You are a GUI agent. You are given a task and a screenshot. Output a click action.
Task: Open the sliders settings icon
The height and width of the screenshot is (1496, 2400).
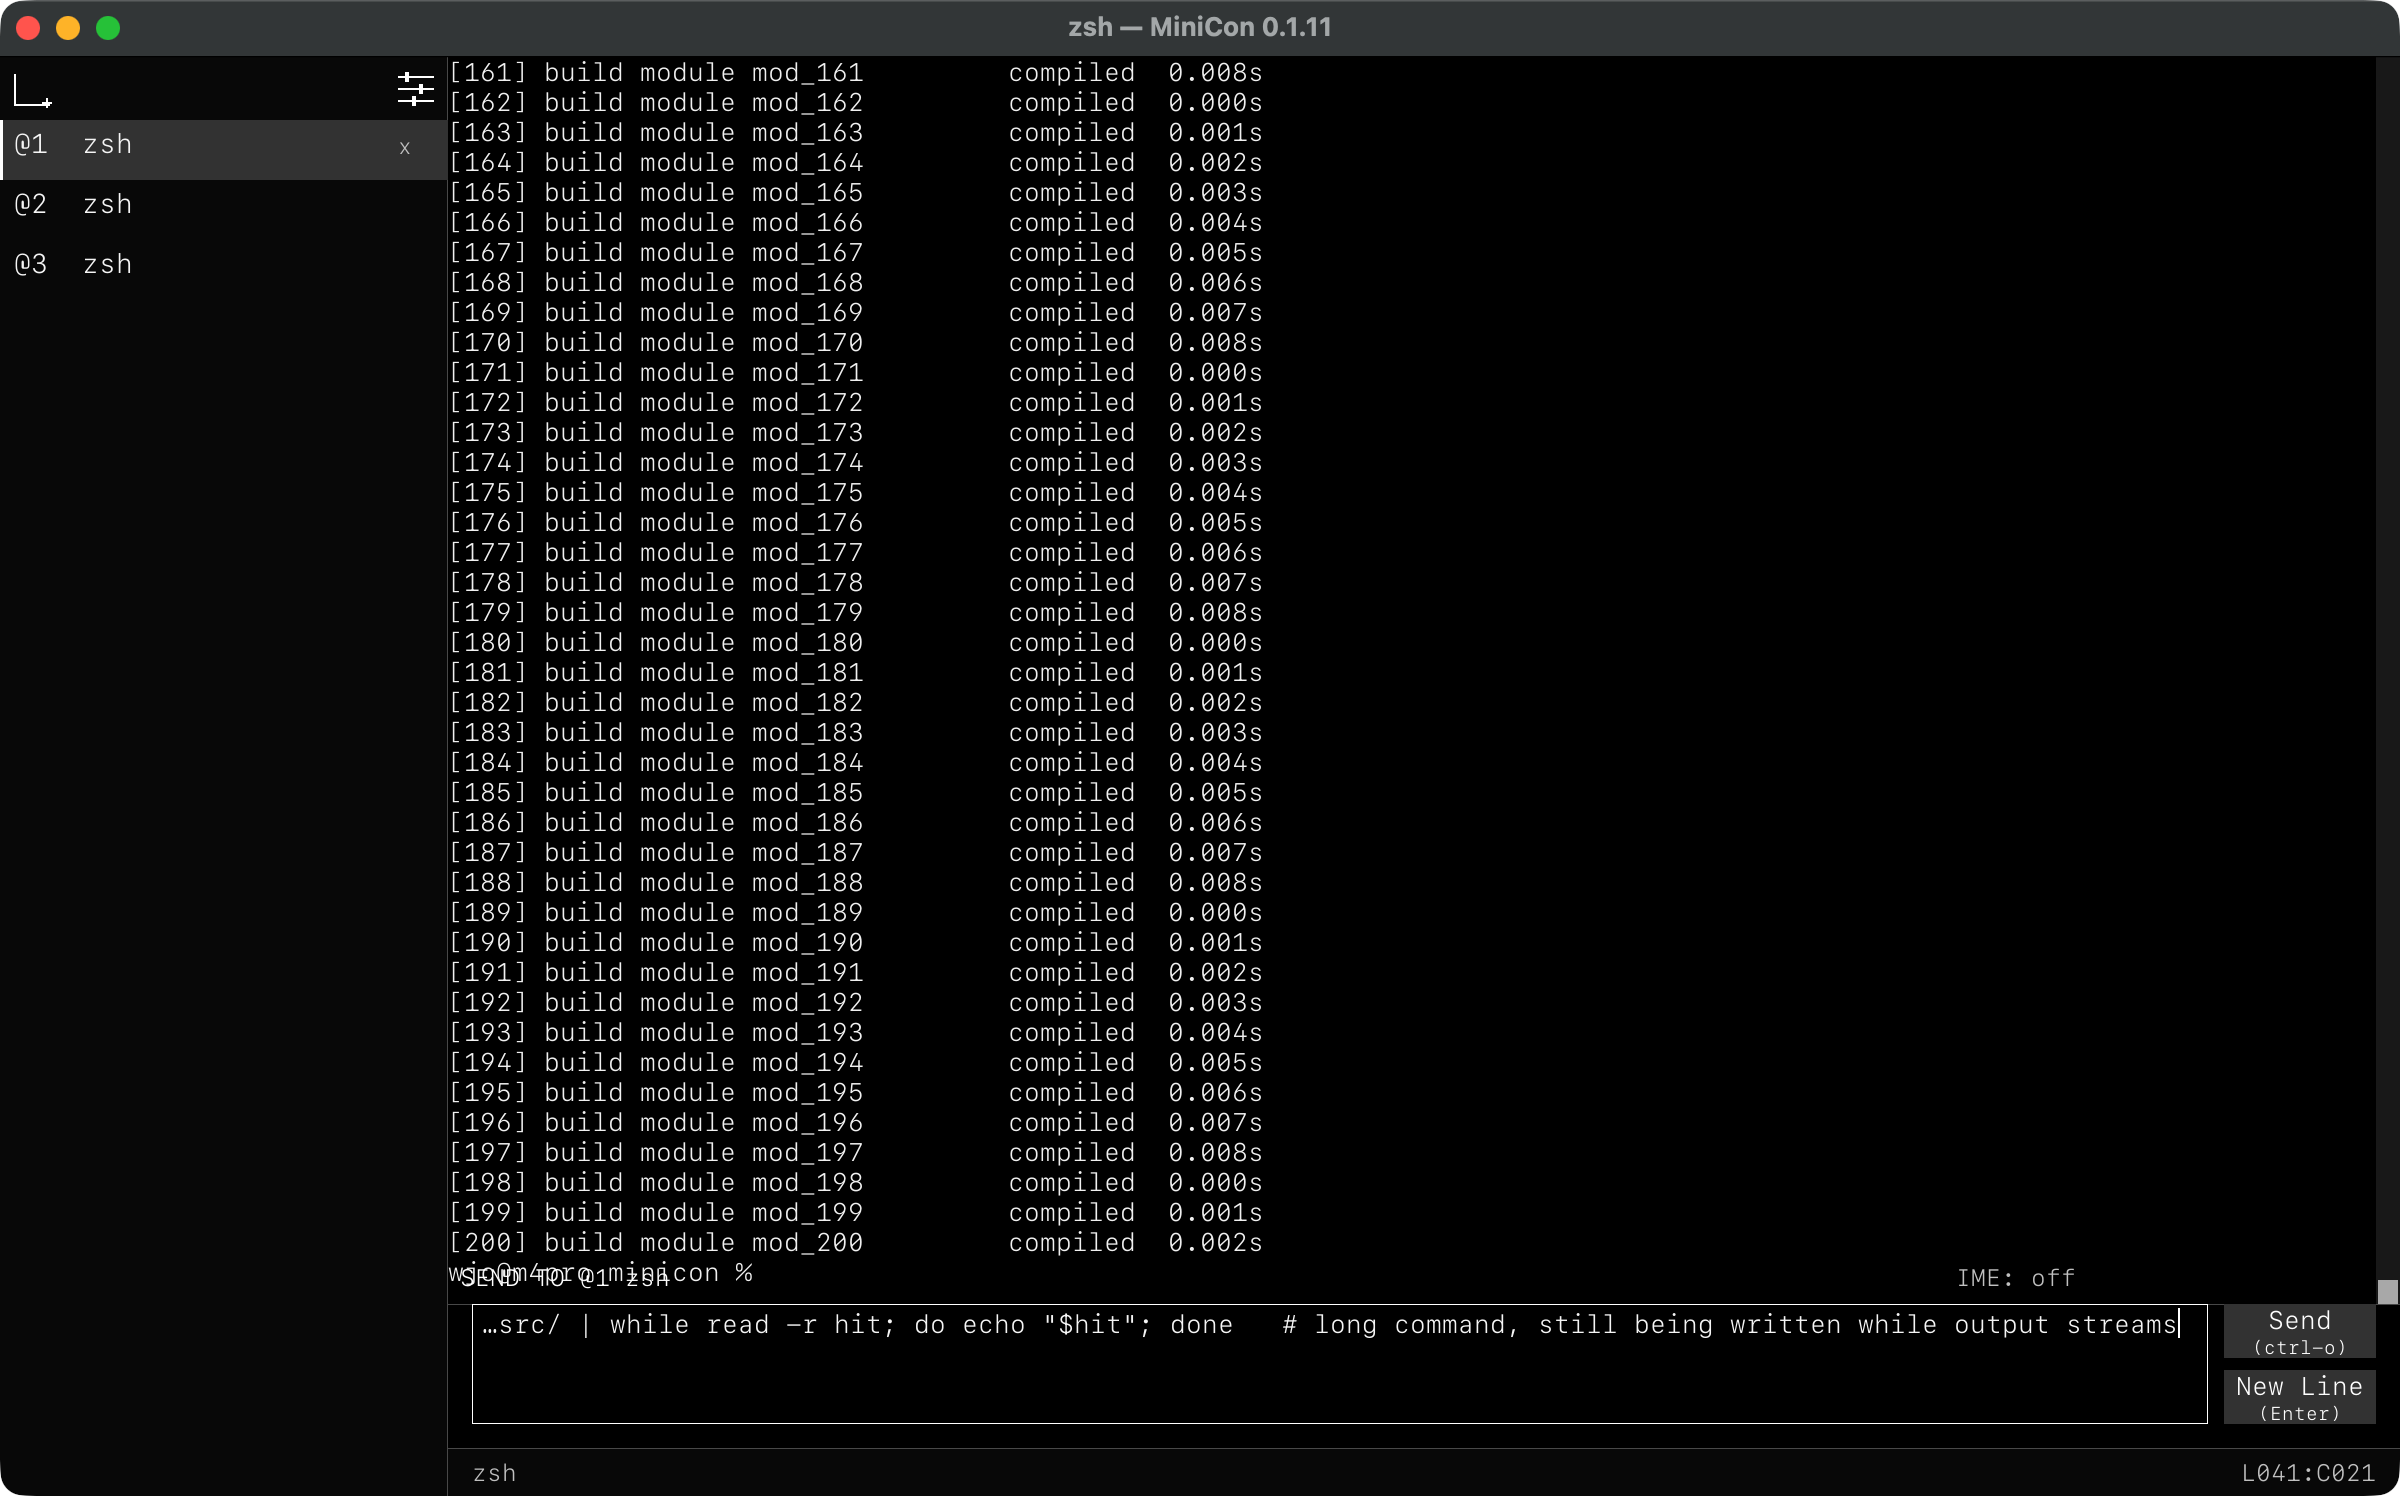click(415, 90)
